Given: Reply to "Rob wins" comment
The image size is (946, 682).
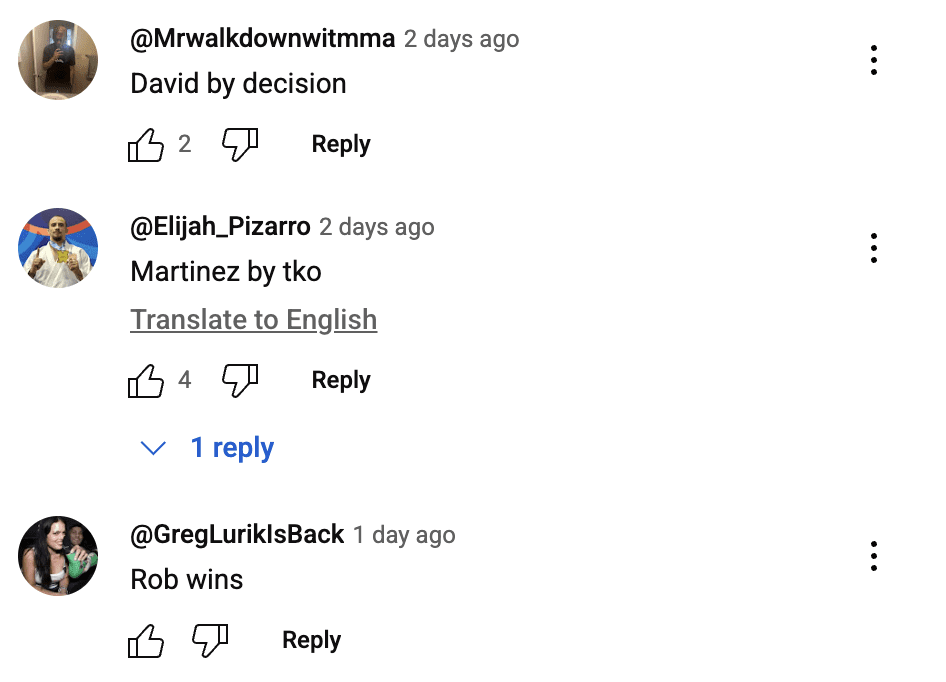Looking at the screenshot, I should [311, 640].
